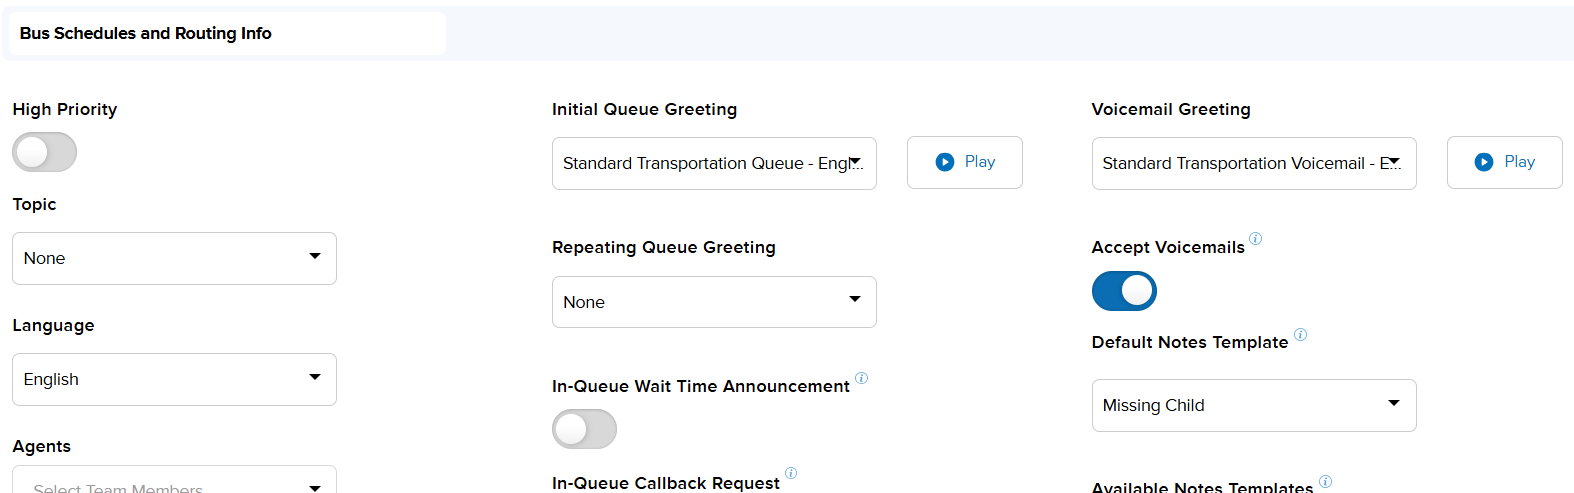Turn on In-Queue Wait Time Announcement
This screenshot has width=1574, height=493.
pos(584,429)
